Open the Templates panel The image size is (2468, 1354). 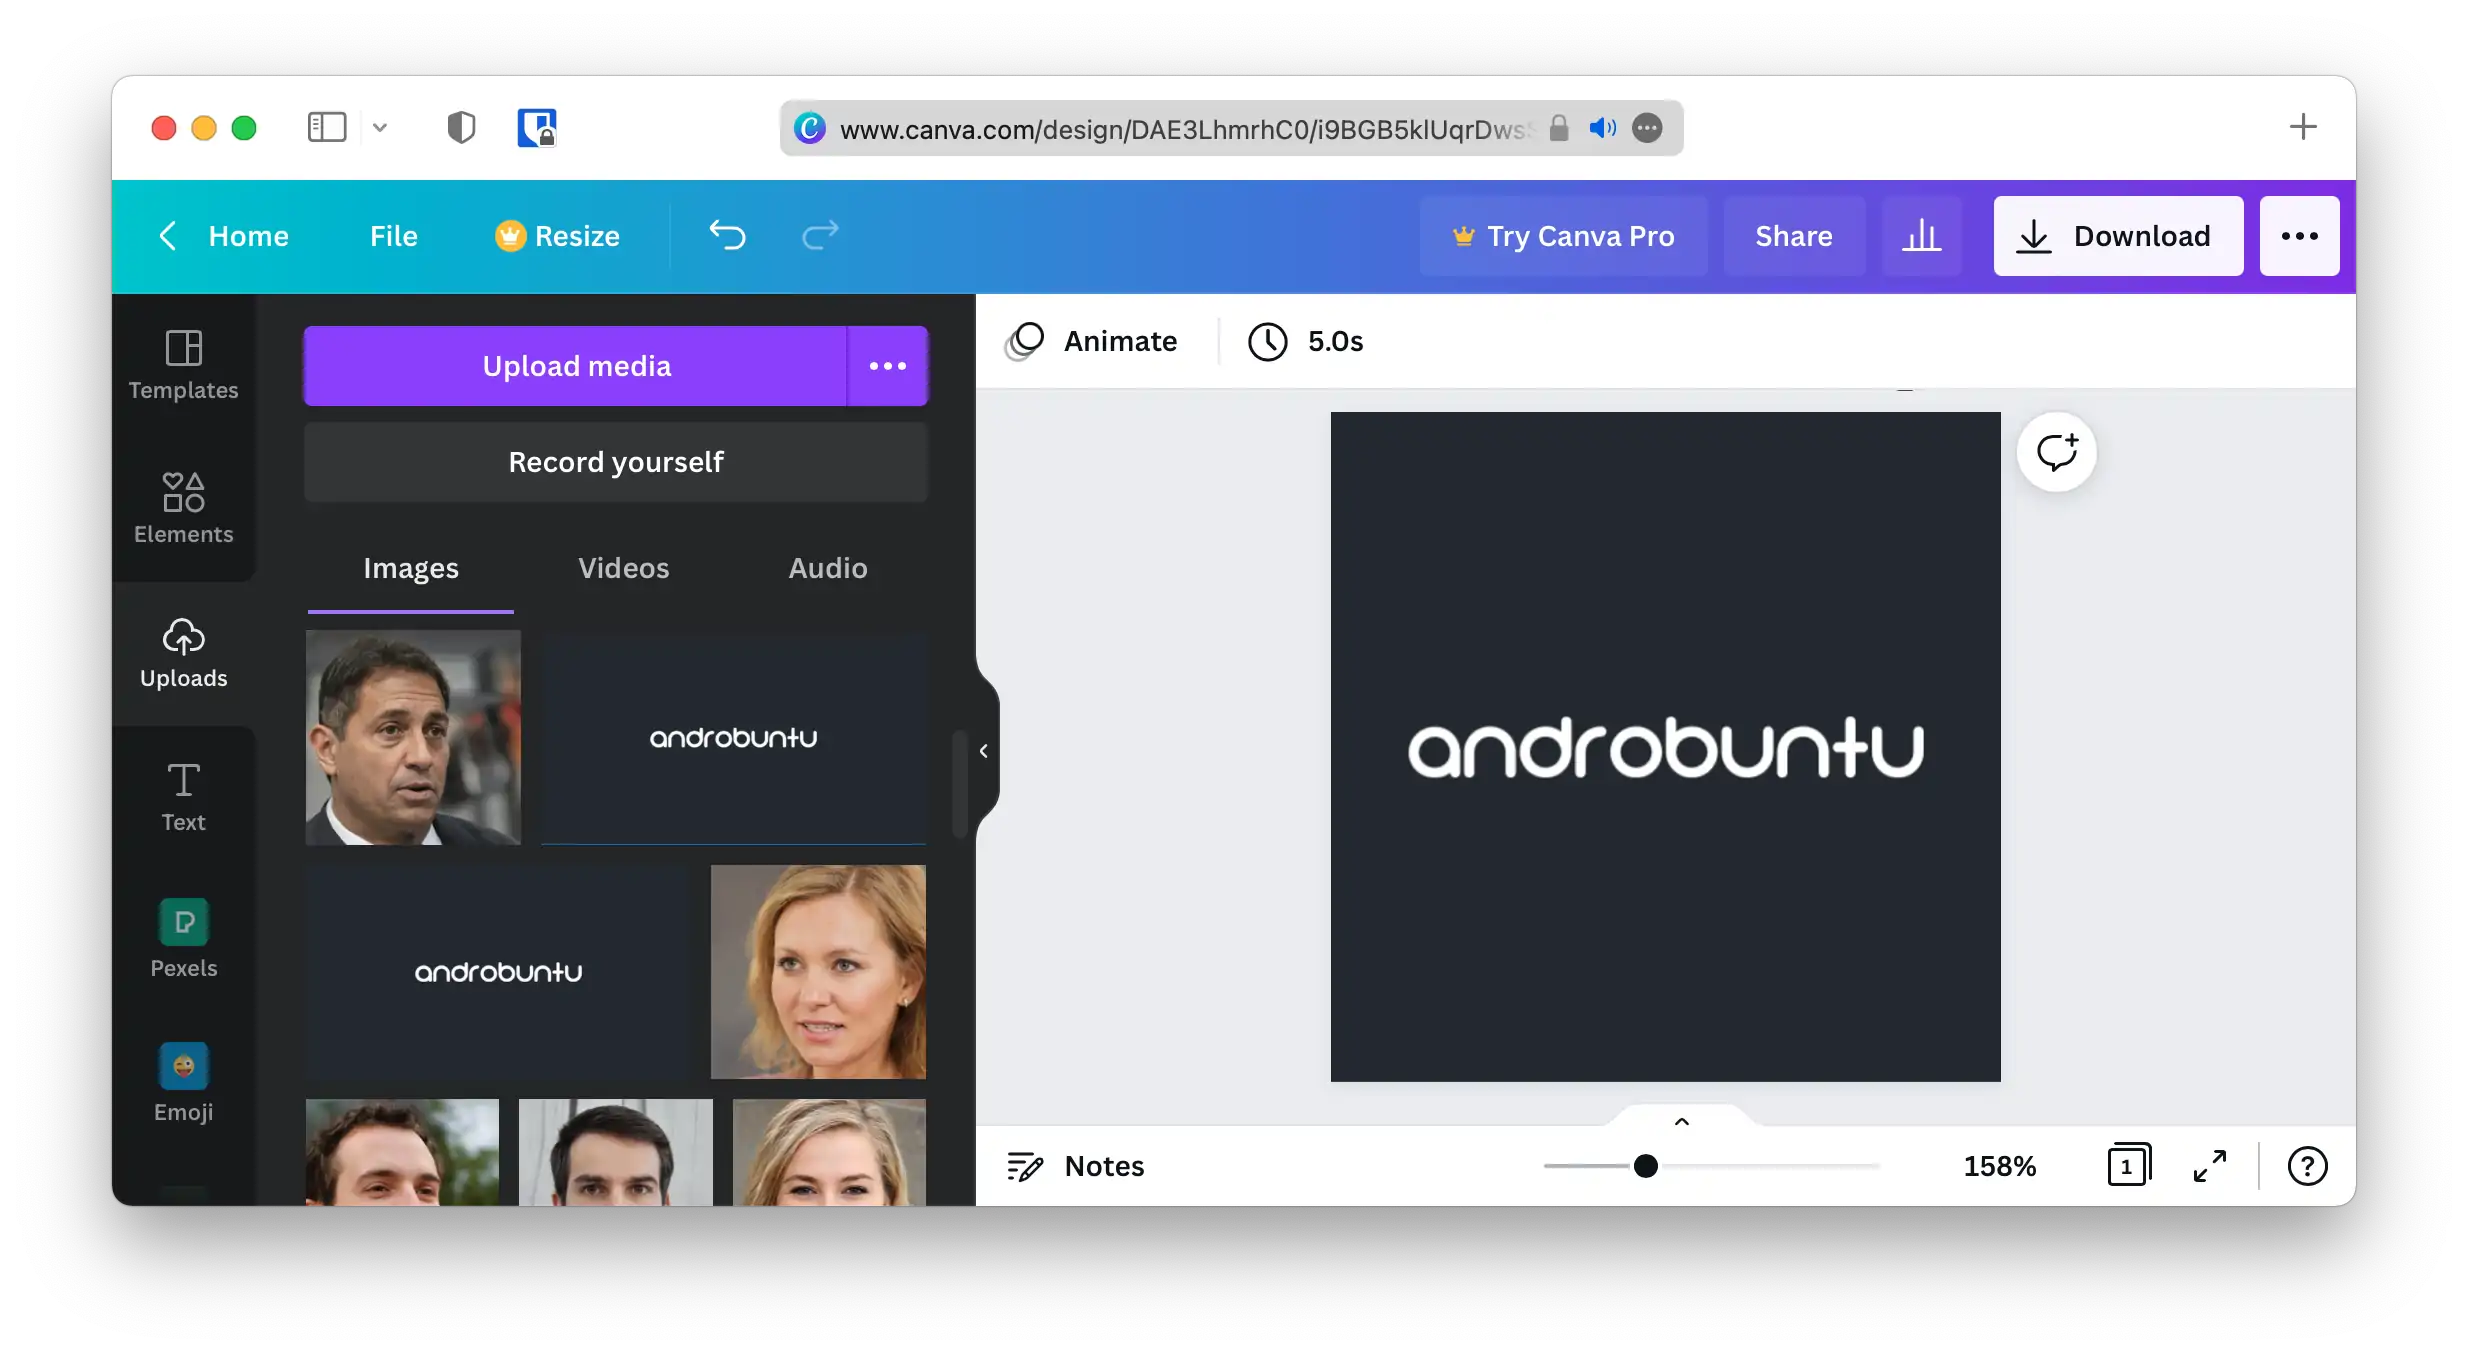point(184,365)
